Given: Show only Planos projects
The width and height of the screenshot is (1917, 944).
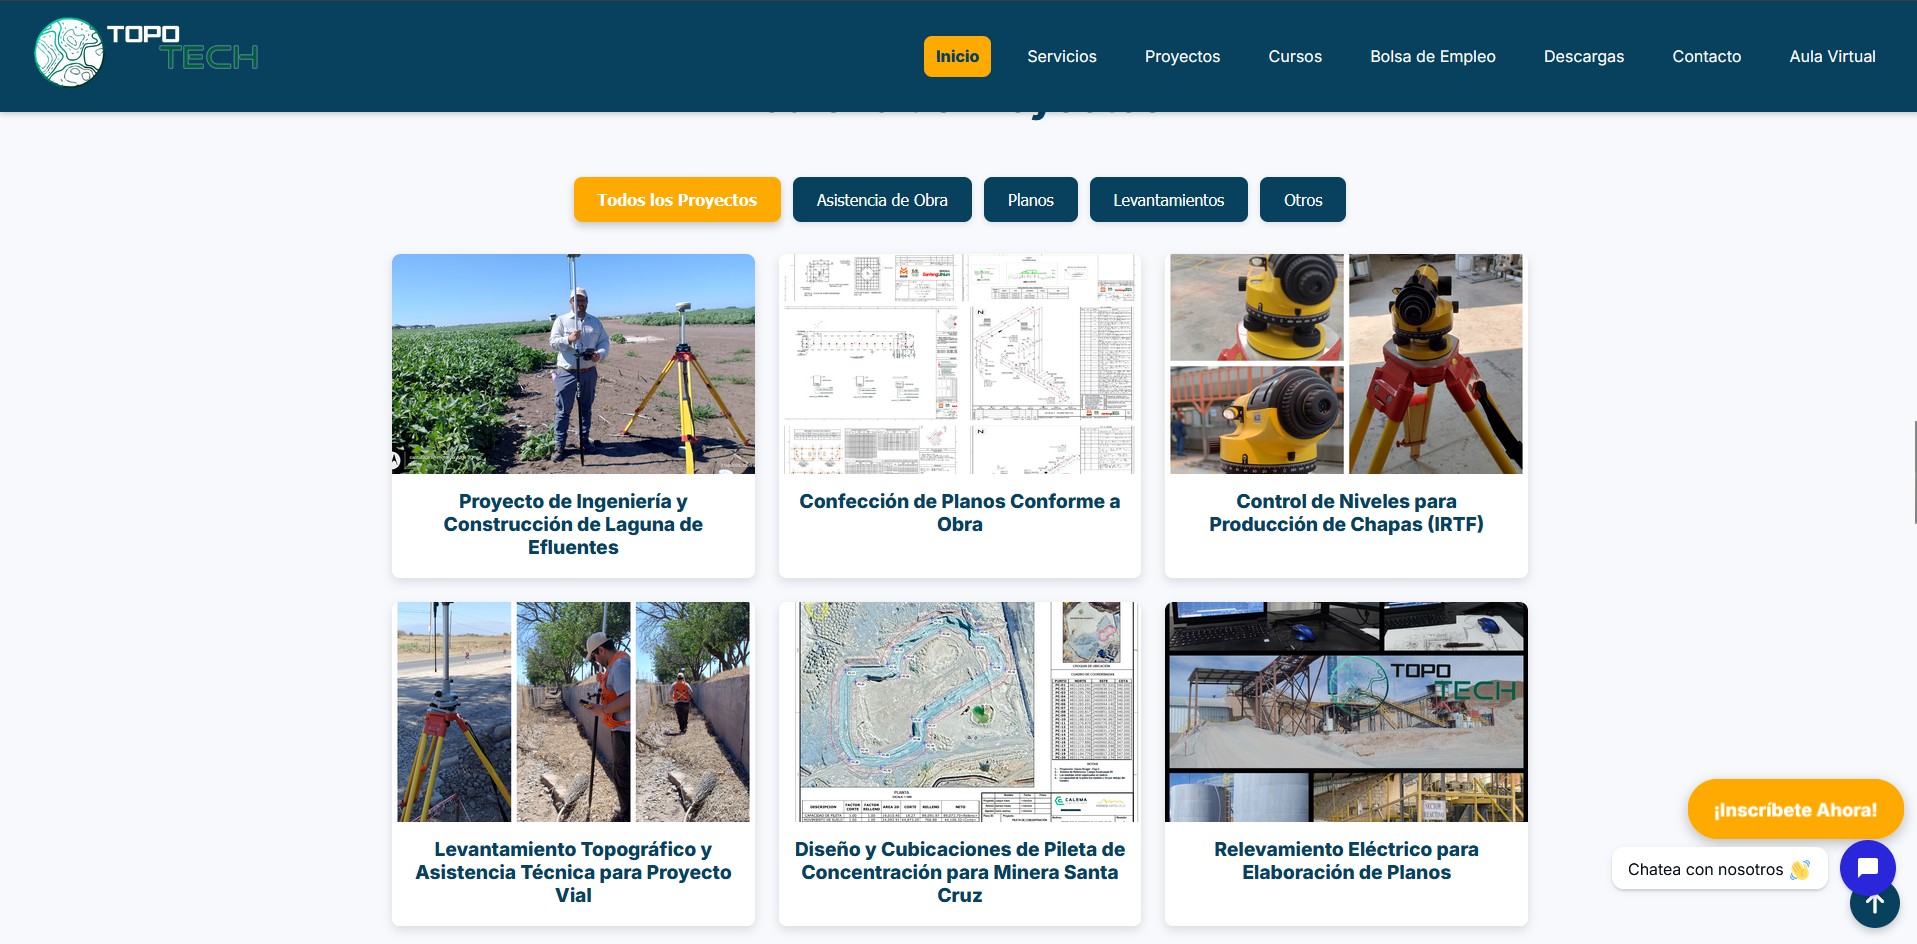Looking at the screenshot, I should tap(1030, 200).
